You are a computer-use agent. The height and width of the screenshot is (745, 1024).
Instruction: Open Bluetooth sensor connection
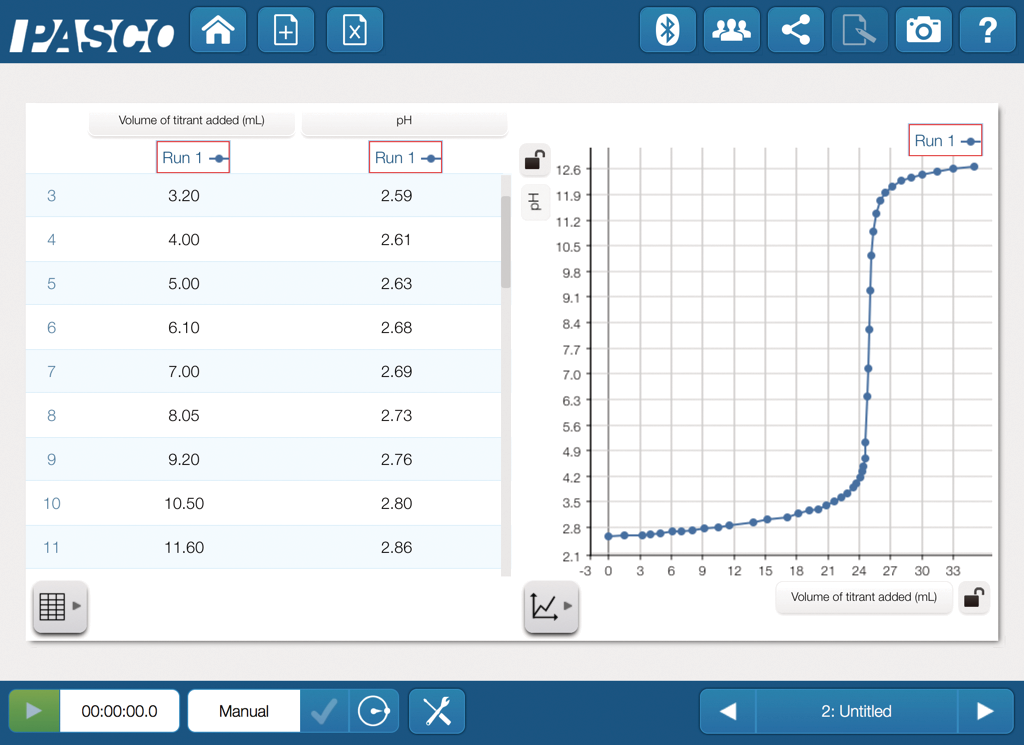(x=667, y=31)
